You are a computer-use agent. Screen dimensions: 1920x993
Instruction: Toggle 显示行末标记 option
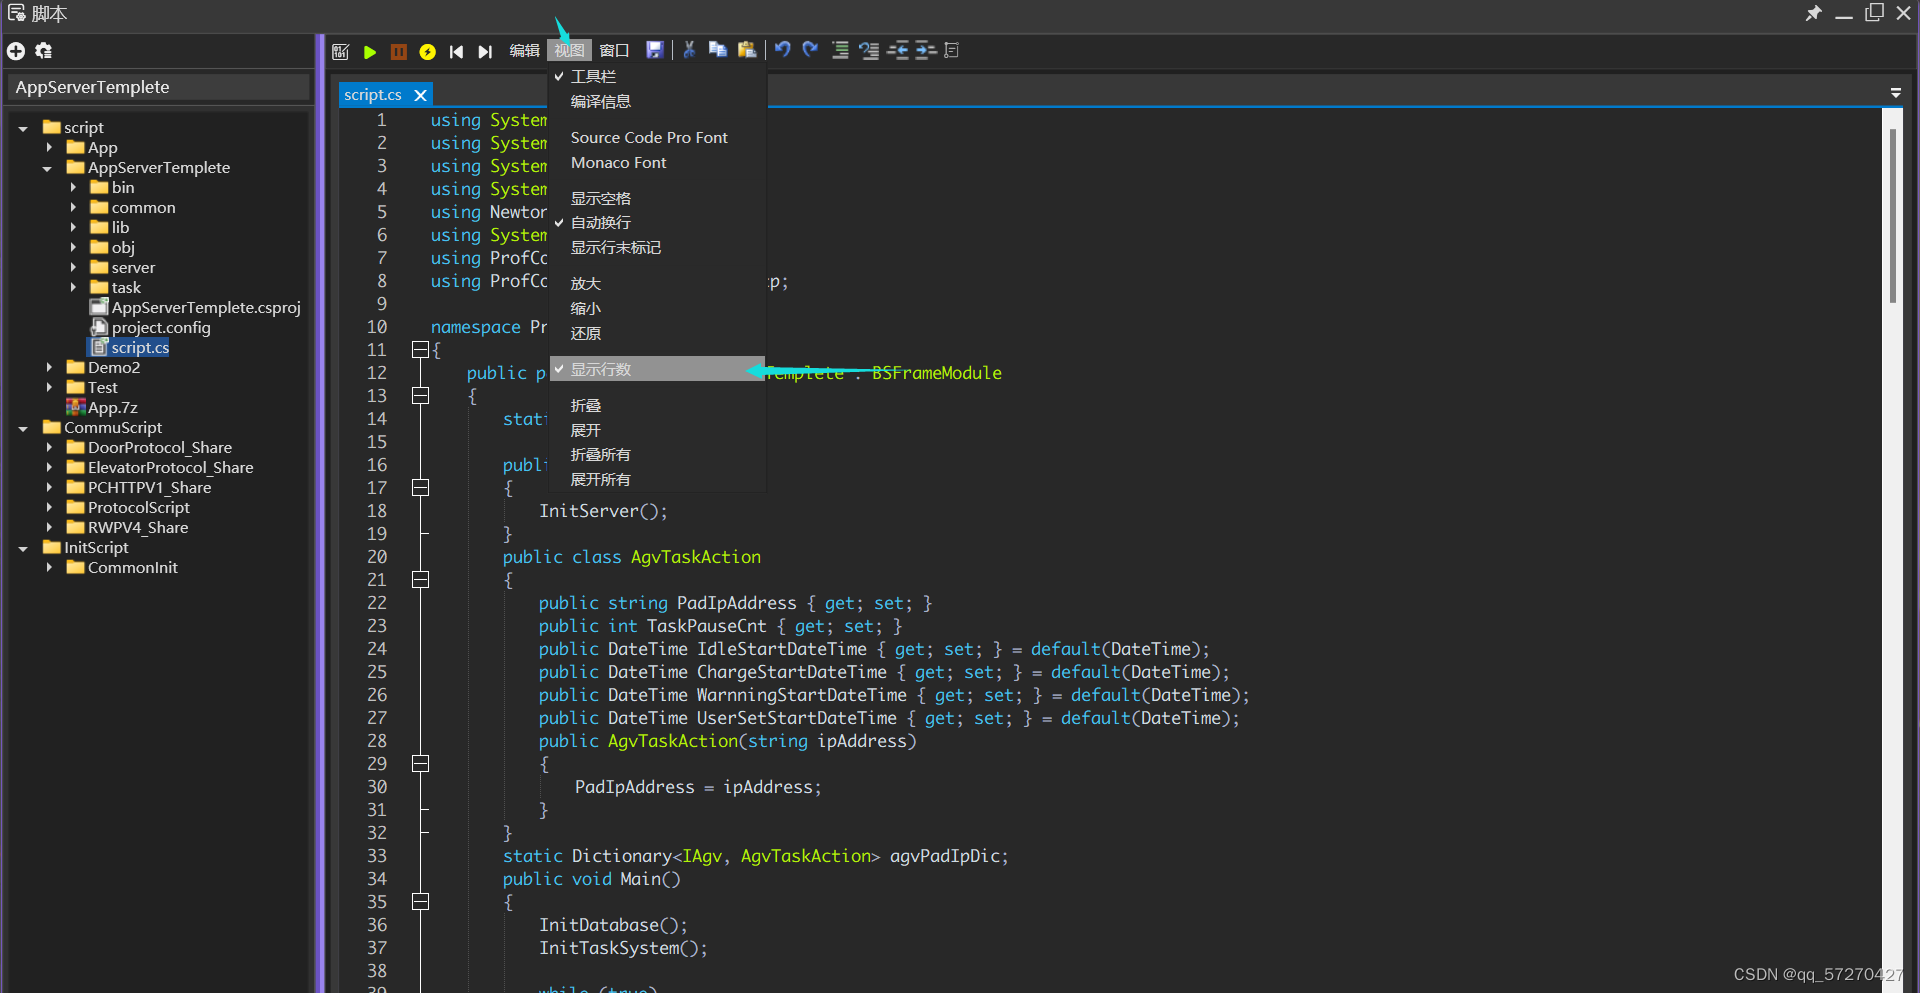(658, 248)
